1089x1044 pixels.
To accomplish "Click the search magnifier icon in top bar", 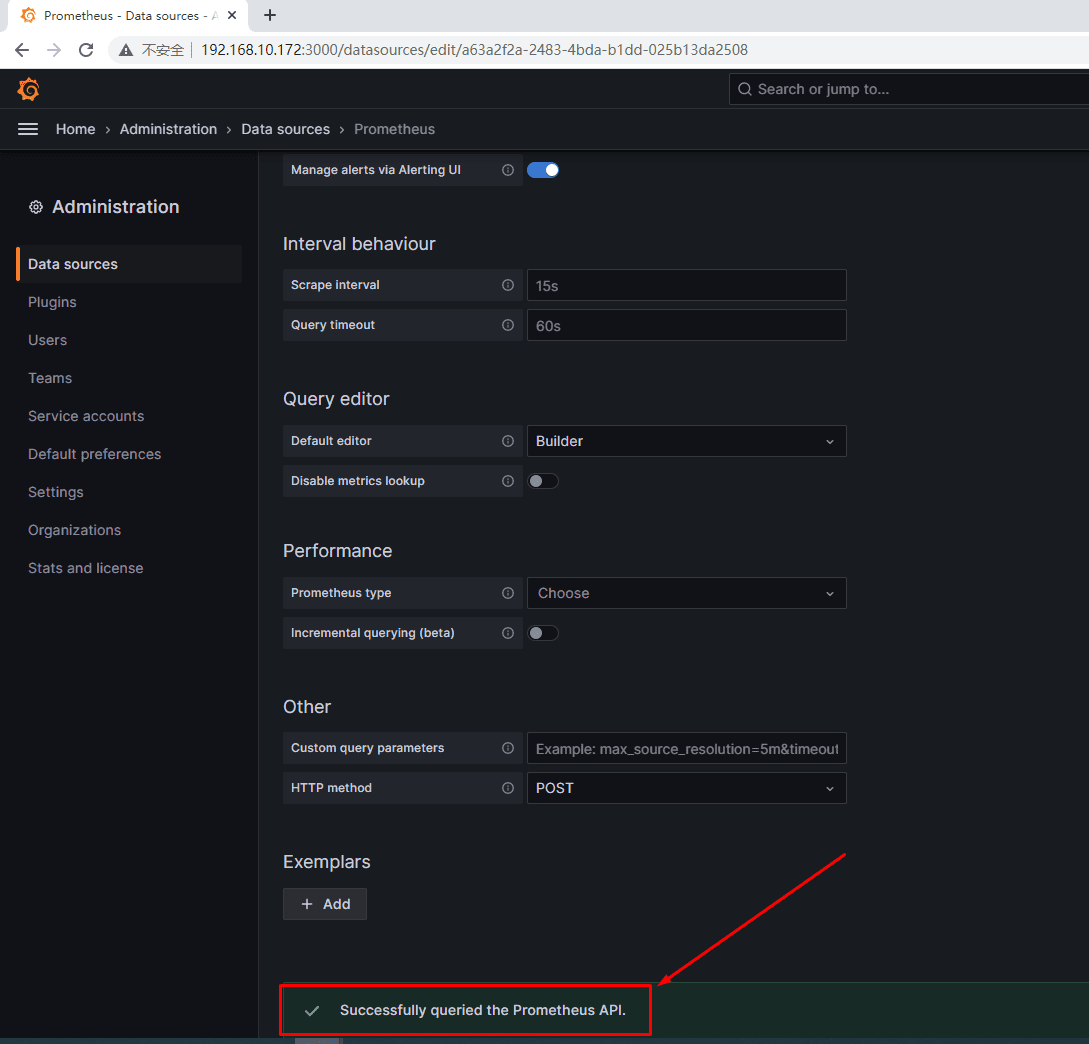I will point(745,89).
